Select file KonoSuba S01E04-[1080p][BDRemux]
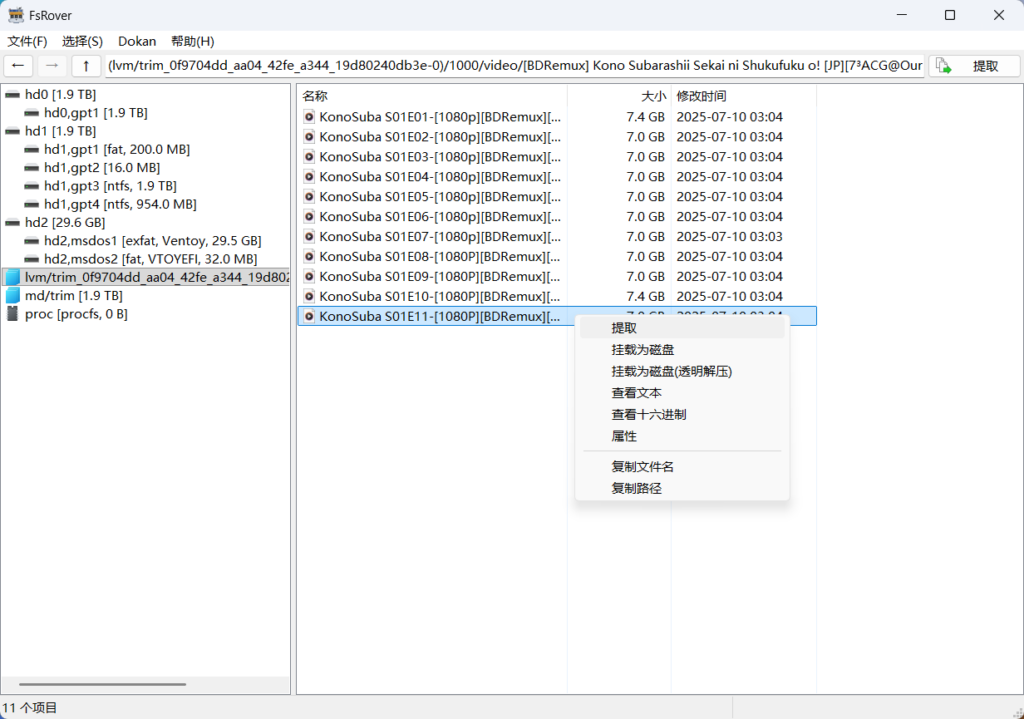Screen dimensions: 1024x719 coord(440,177)
